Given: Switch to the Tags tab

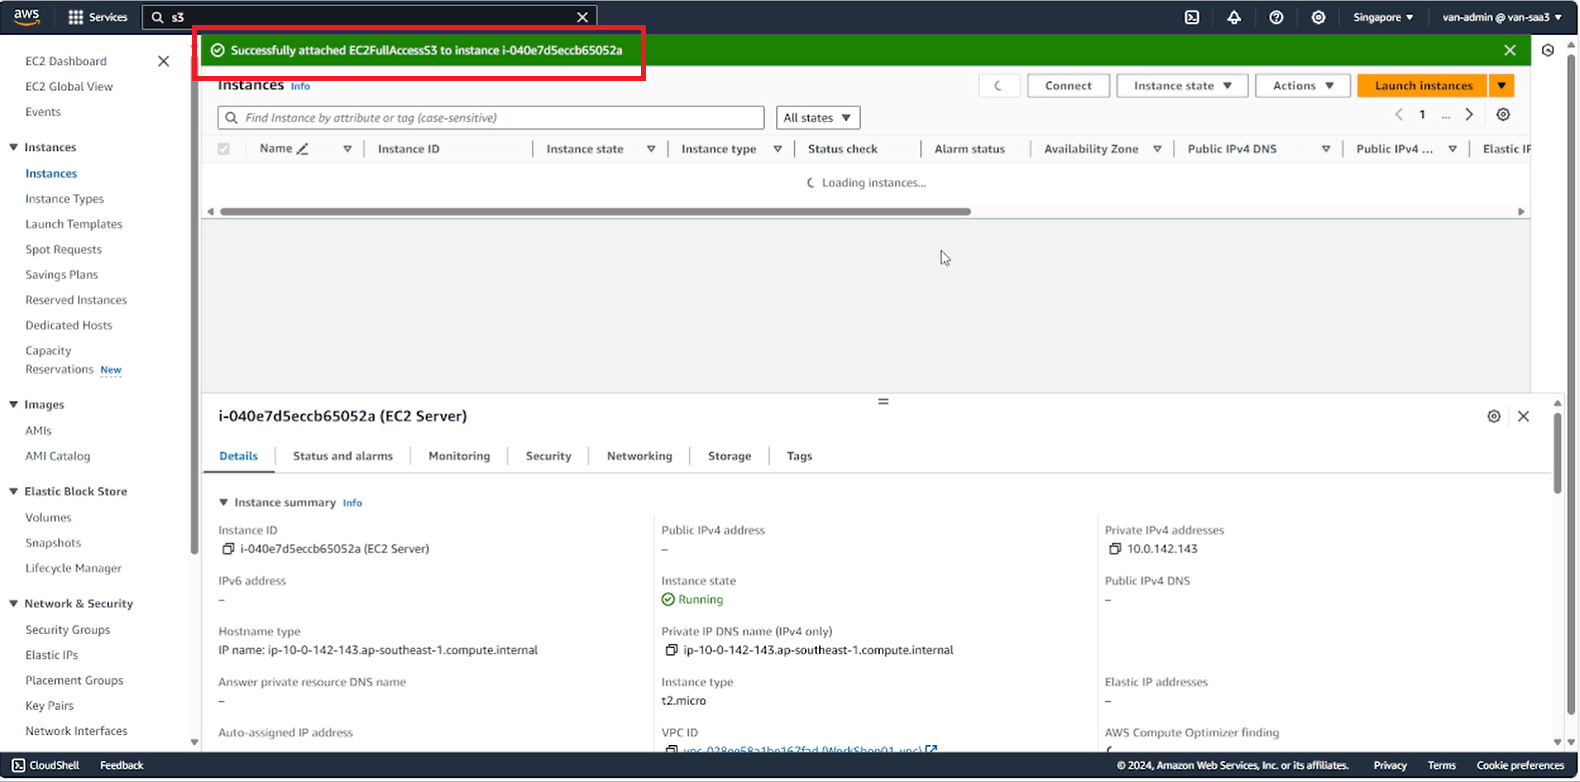Looking at the screenshot, I should pos(799,456).
